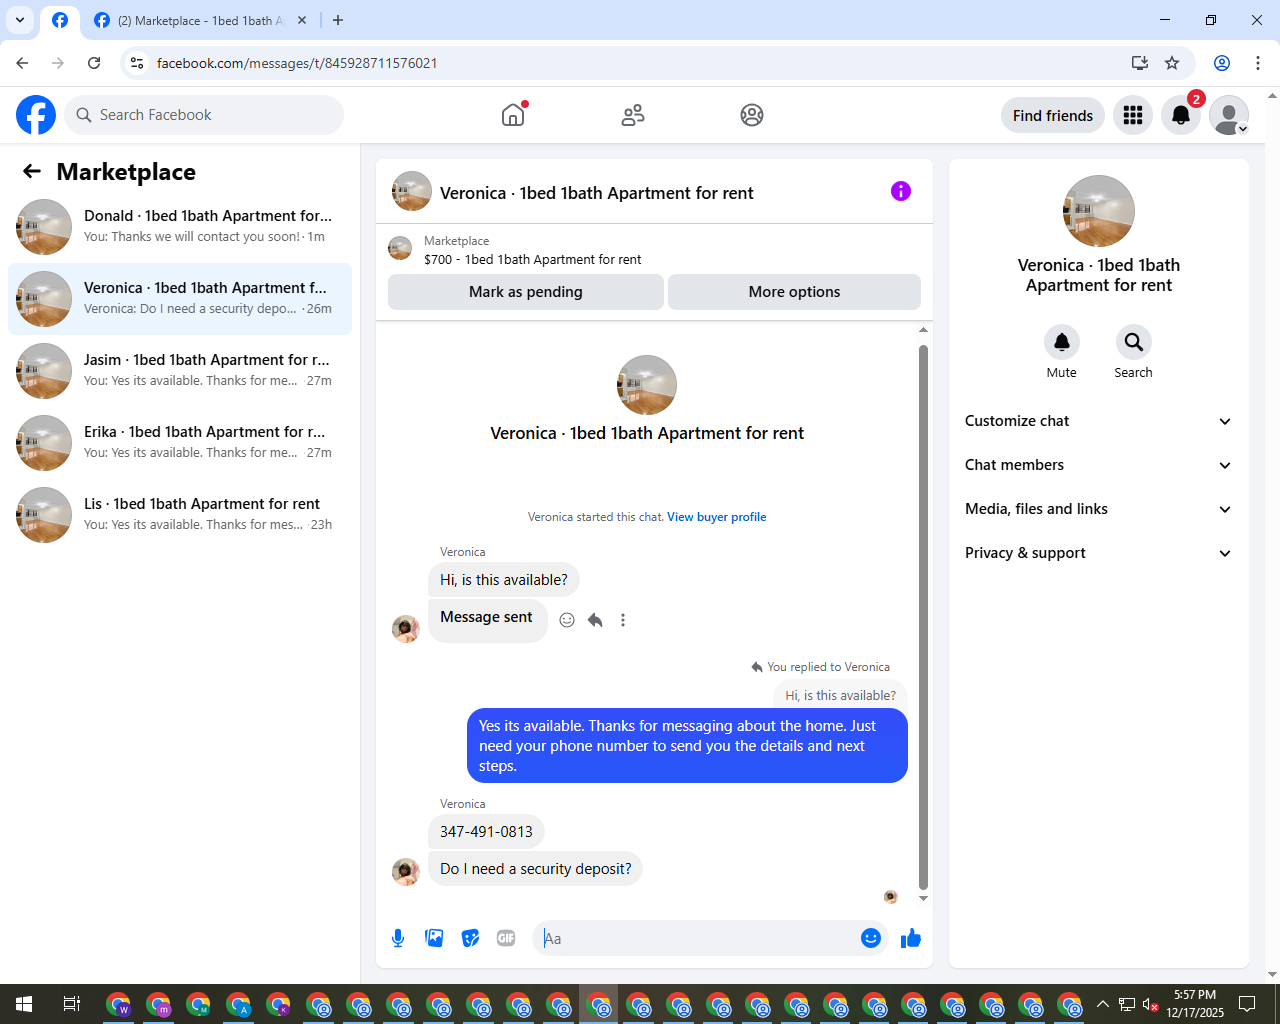
Task: Install app icon in address bar
Action: (x=1140, y=63)
